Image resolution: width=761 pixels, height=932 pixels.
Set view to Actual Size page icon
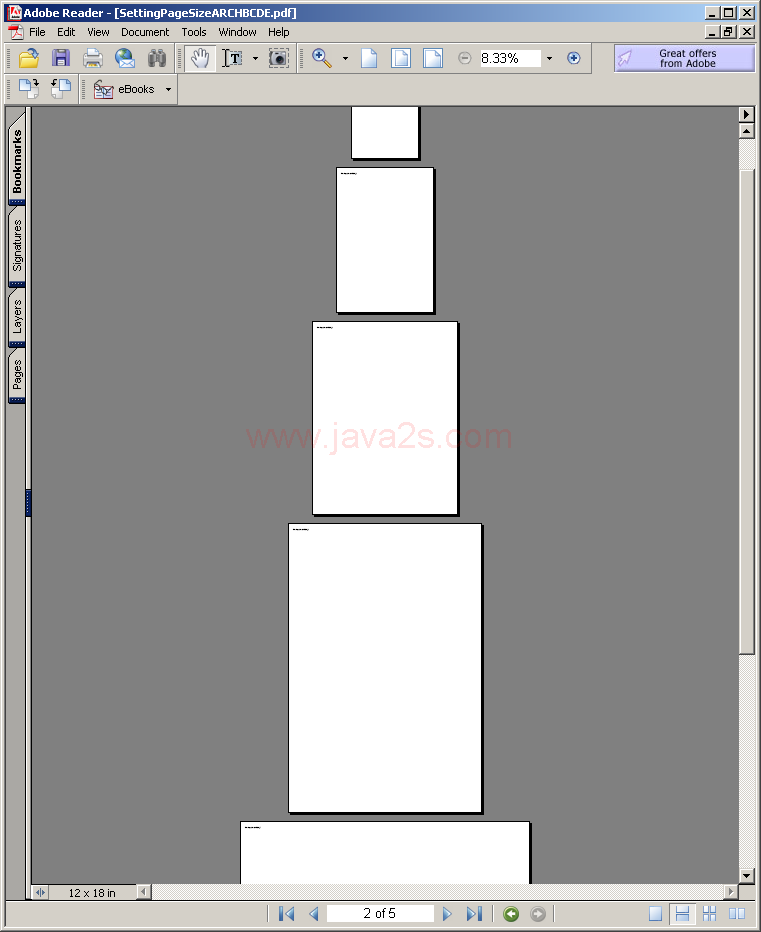click(369, 58)
